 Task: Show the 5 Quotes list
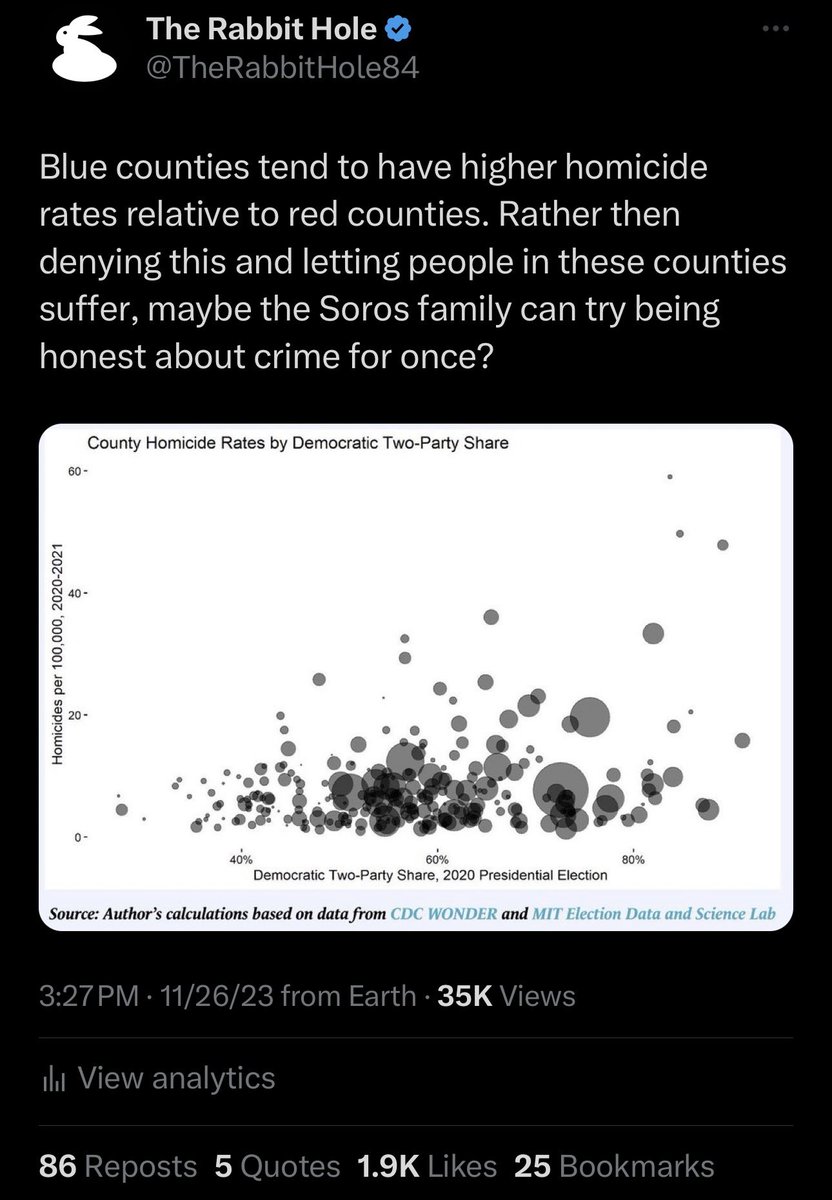[x=277, y=1166]
